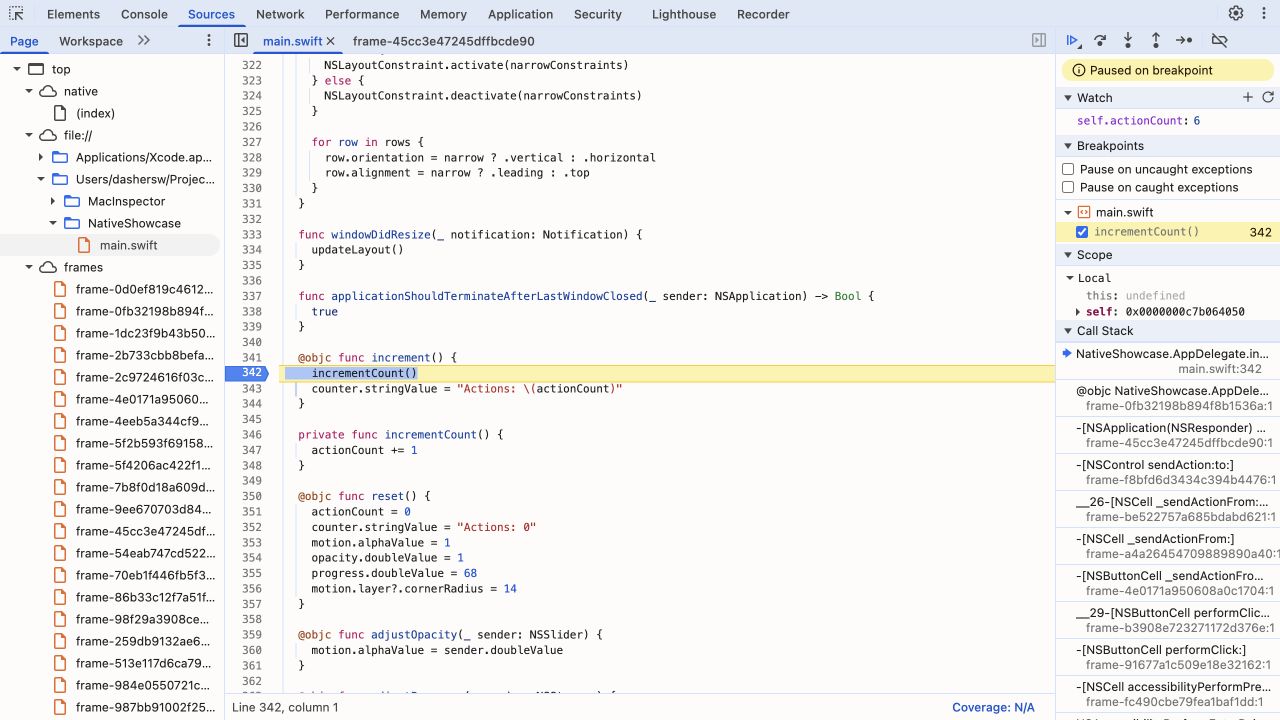Open the MacInspector folder

tap(126, 201)
